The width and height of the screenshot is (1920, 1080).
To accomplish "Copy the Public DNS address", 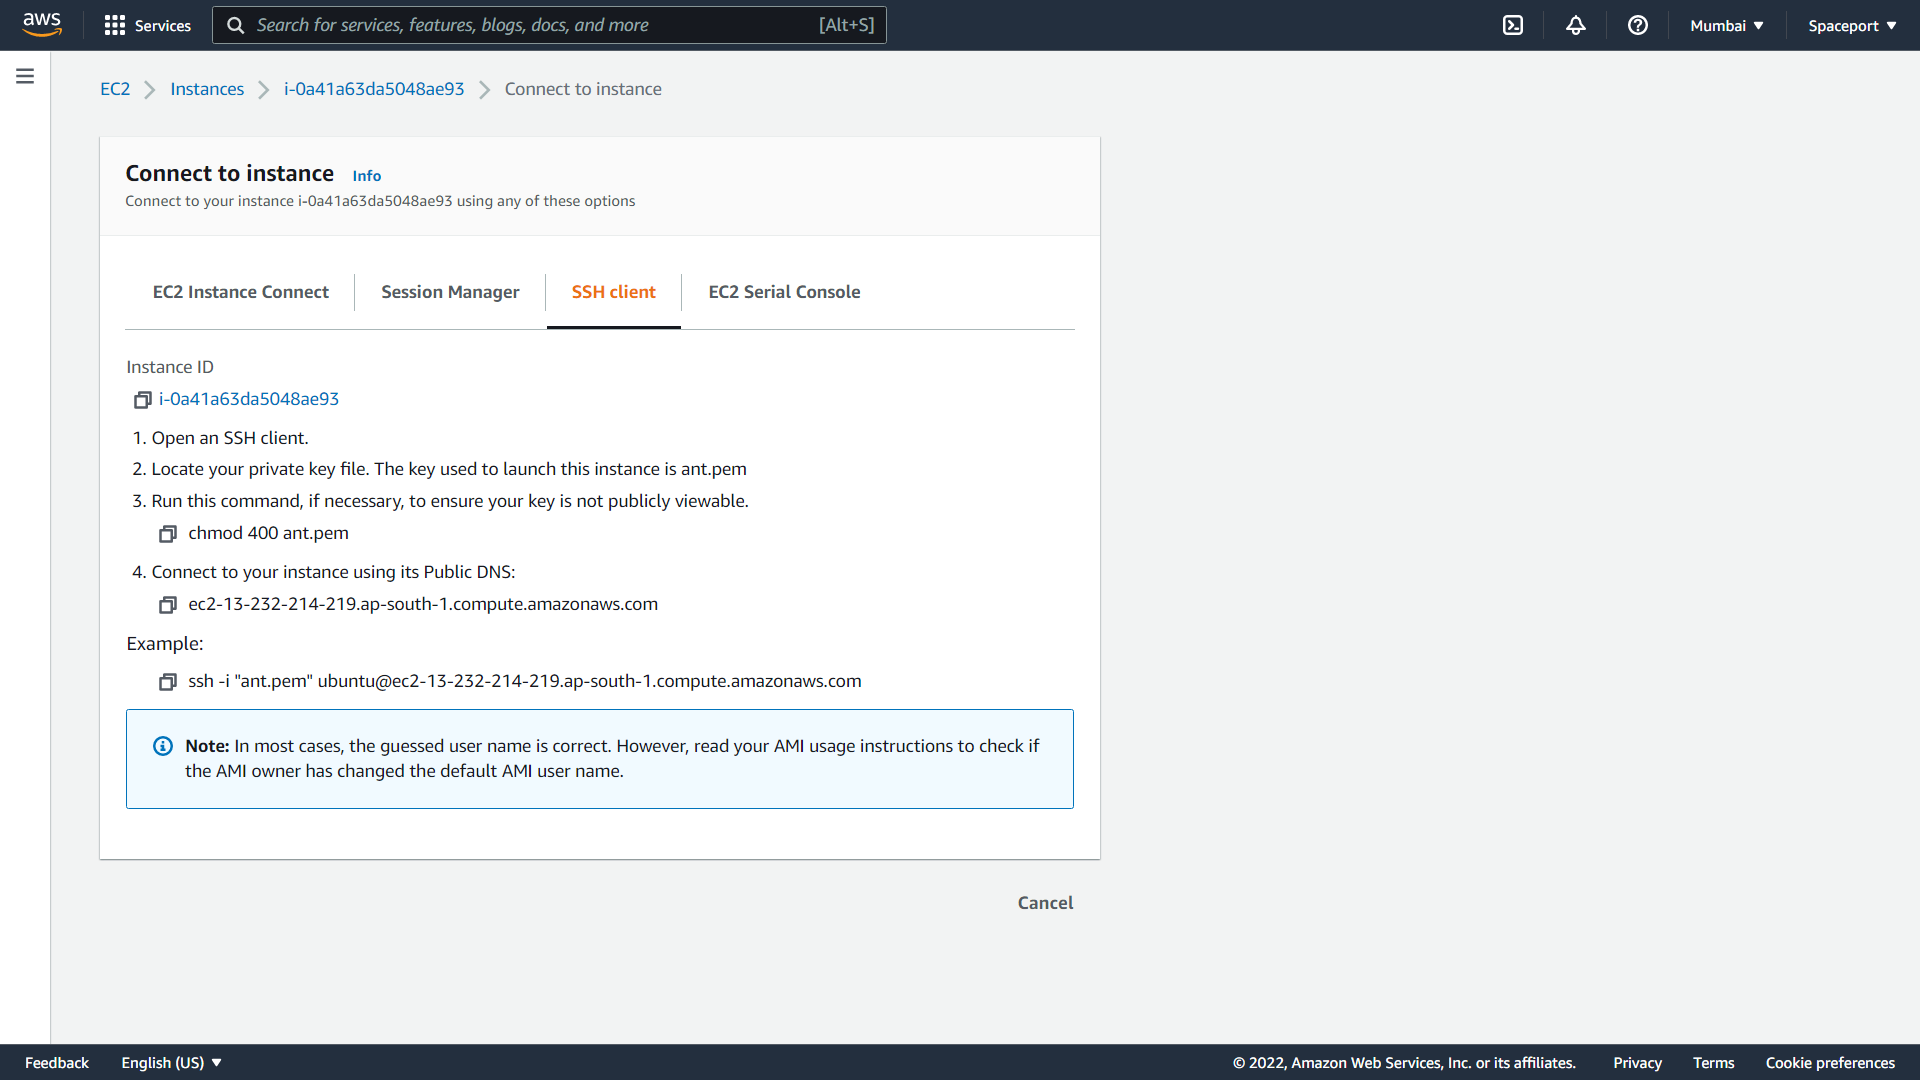I will coord(168,605).
